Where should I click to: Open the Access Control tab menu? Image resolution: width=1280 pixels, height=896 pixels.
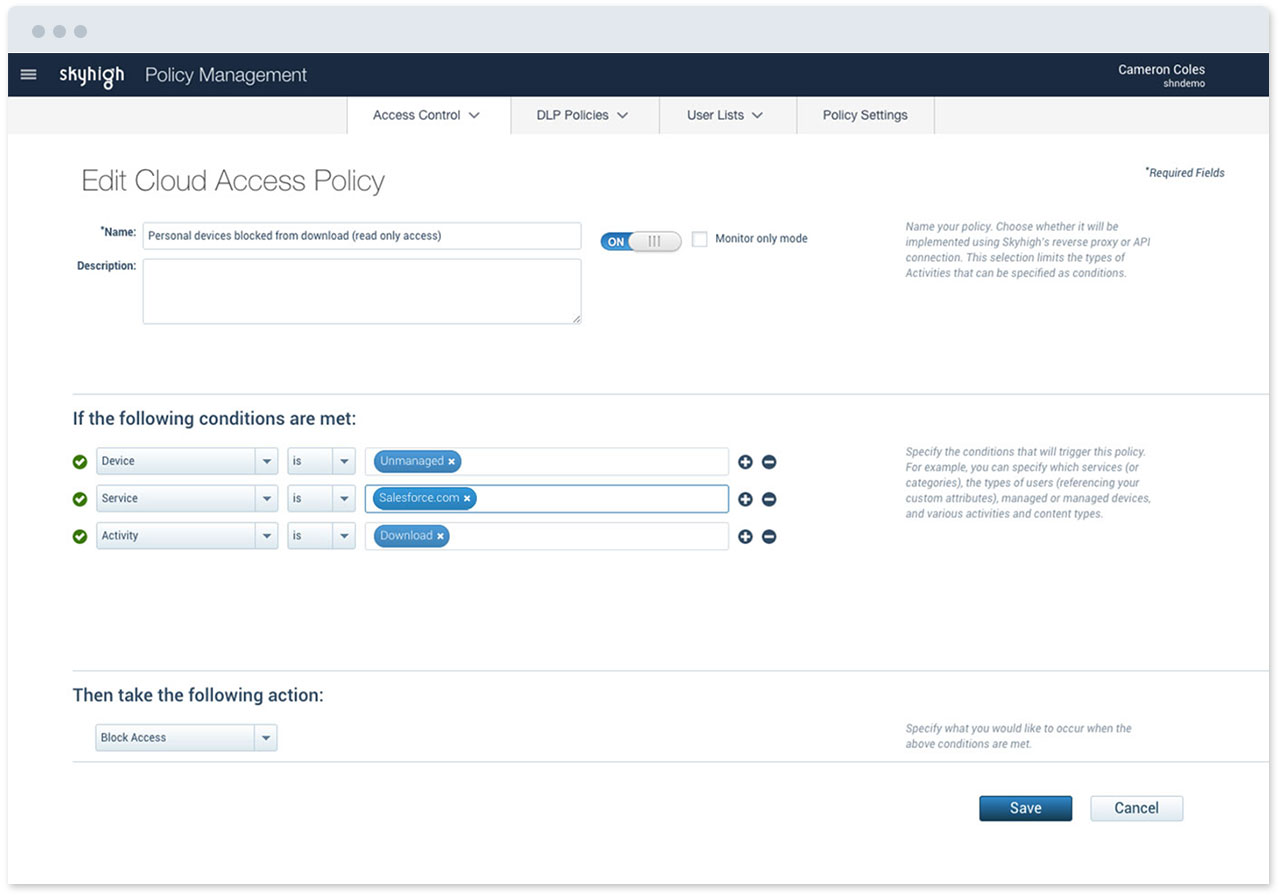click(427, 115)
